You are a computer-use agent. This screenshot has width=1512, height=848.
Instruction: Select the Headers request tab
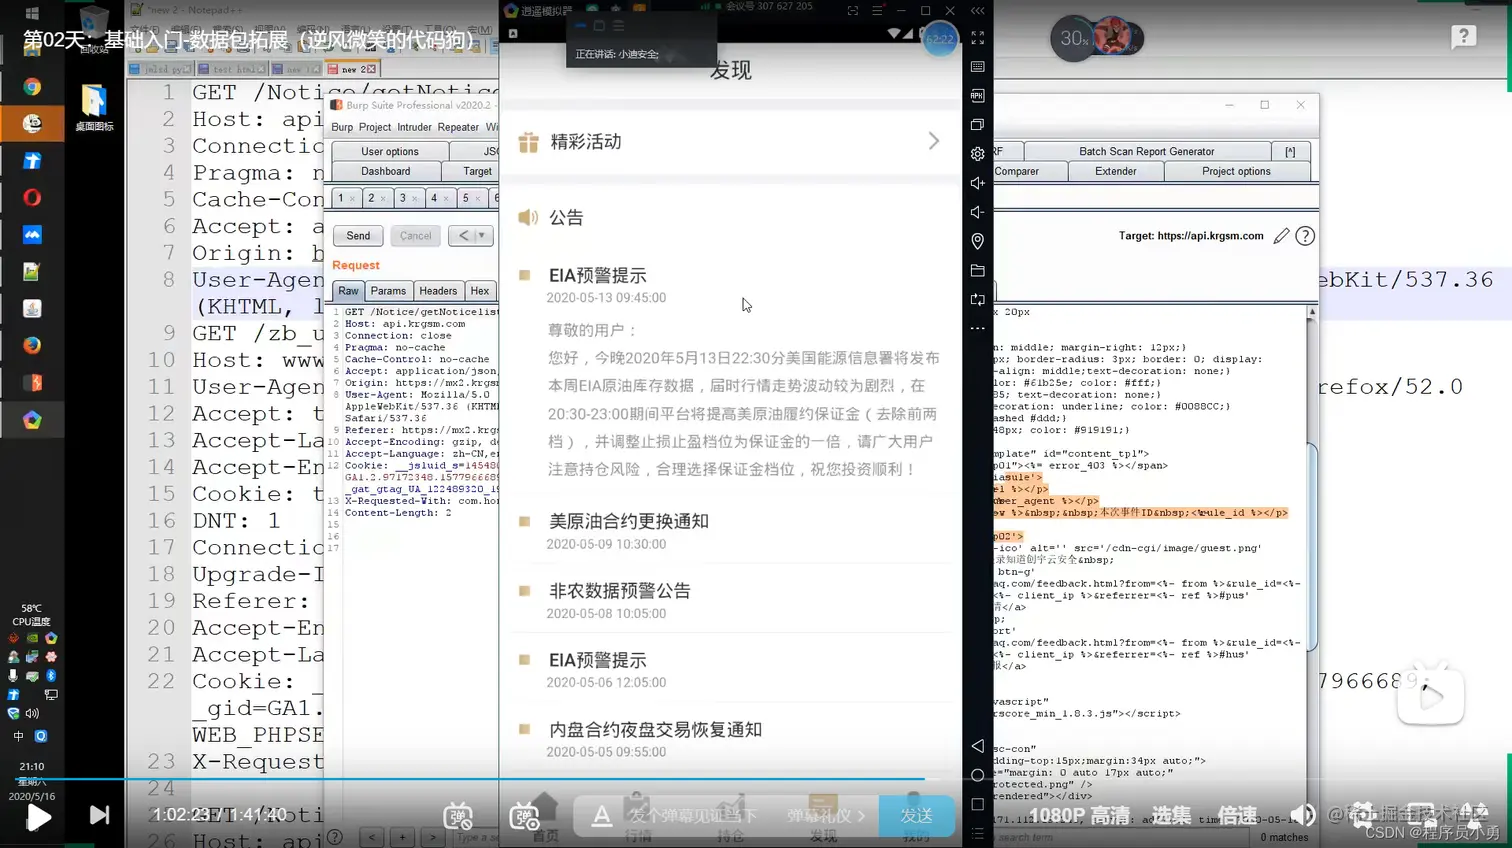point(438,291)
